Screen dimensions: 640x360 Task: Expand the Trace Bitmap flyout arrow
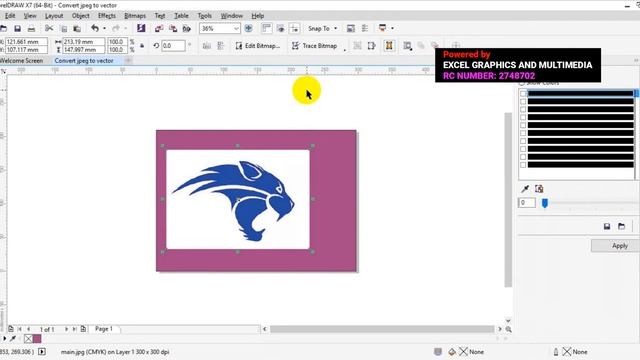click(345, 50)
